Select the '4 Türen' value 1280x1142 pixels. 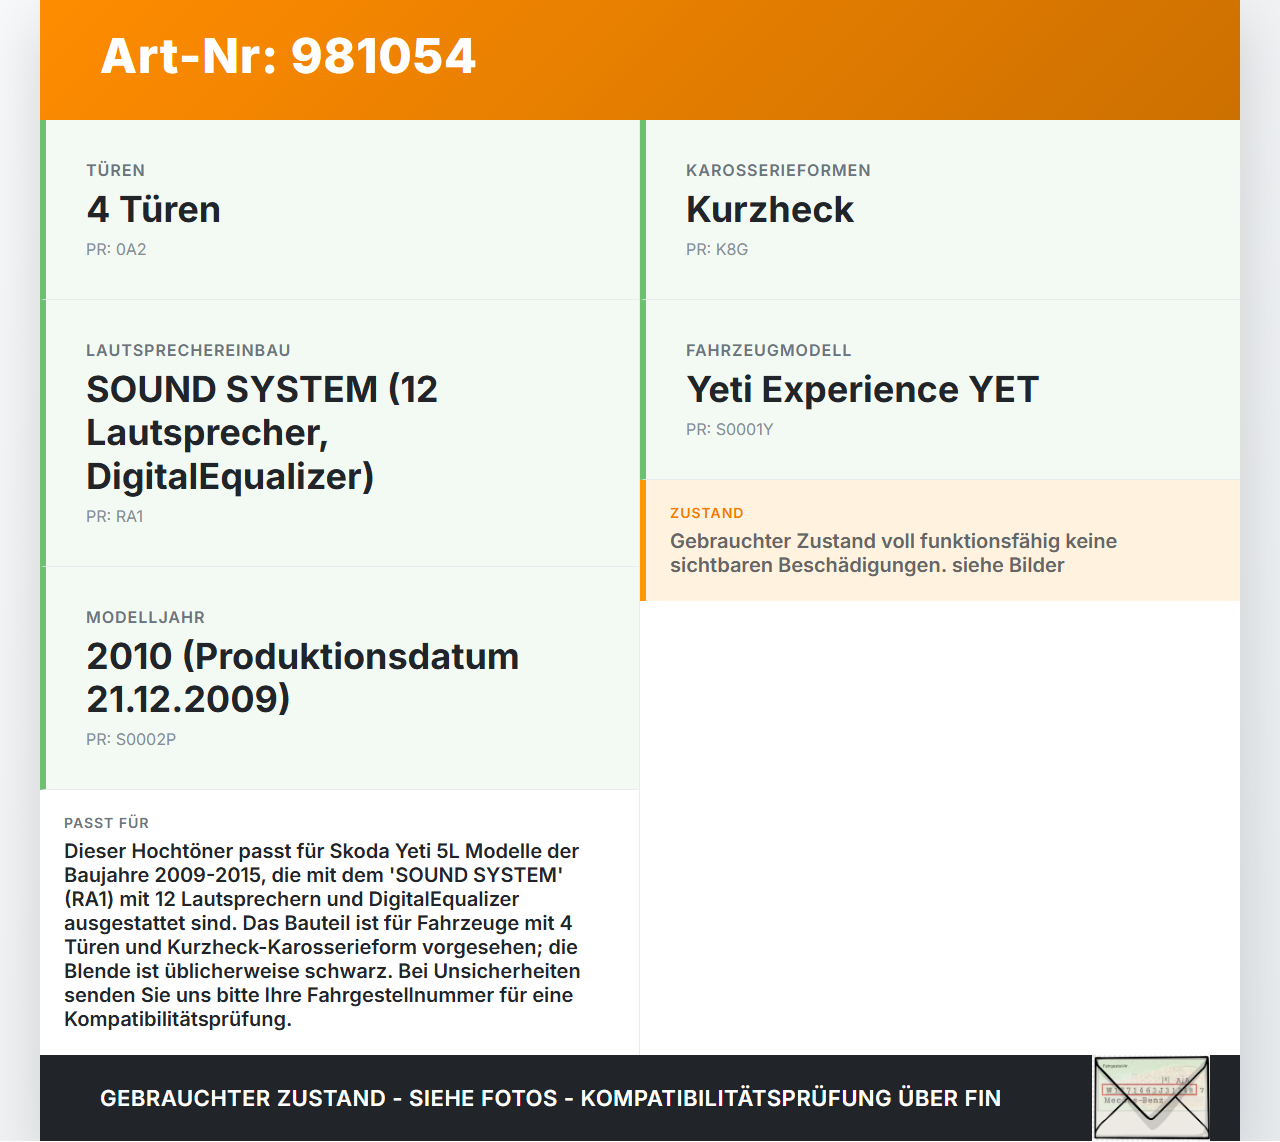pyautogui.click(x=153, y=210)
